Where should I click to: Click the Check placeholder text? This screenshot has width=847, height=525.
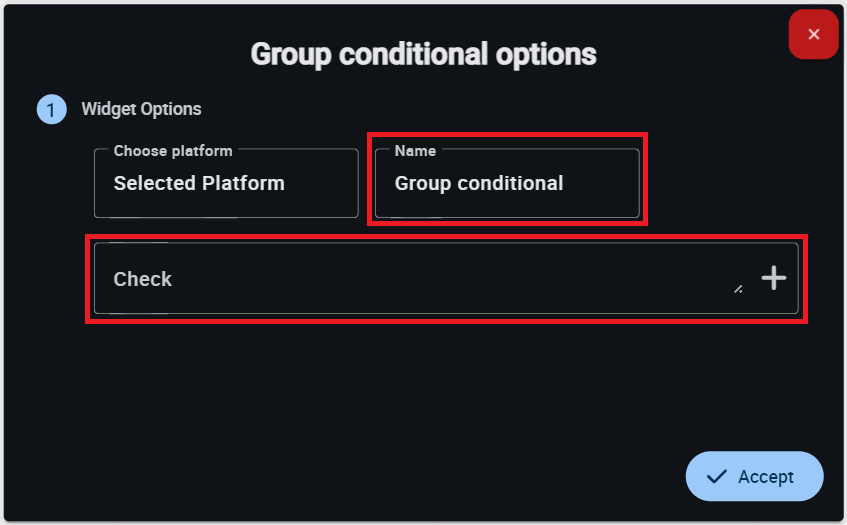point(143,279)
